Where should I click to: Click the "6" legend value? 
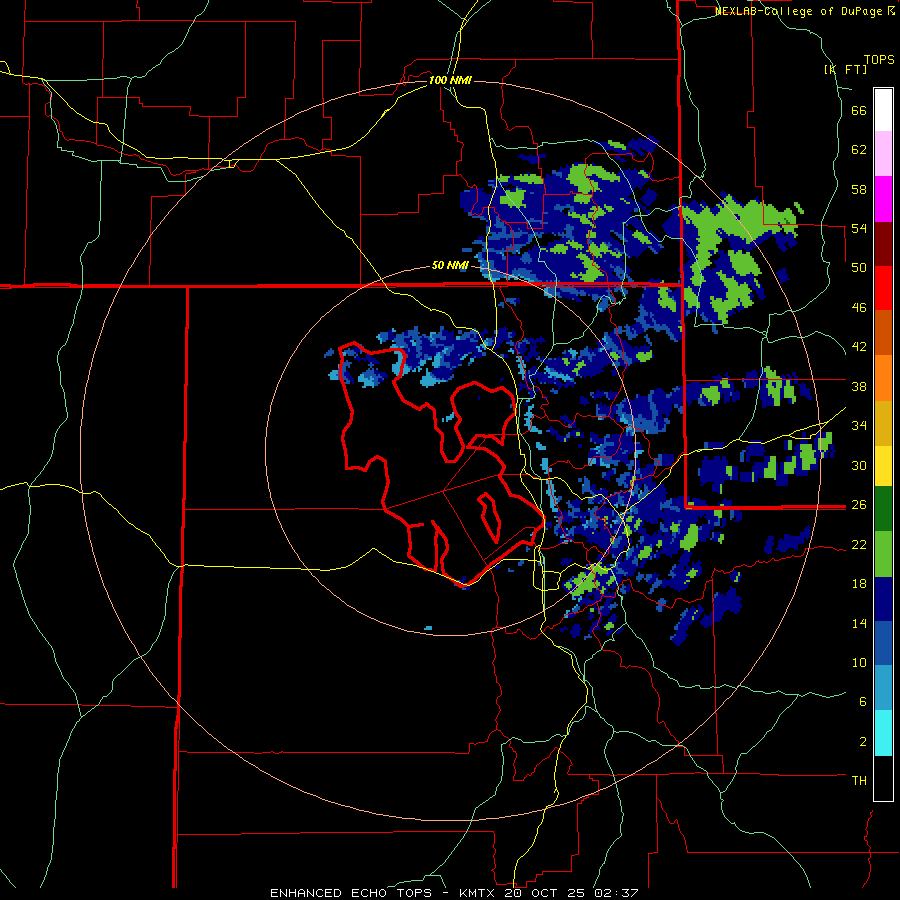click(x=863, y=702)
